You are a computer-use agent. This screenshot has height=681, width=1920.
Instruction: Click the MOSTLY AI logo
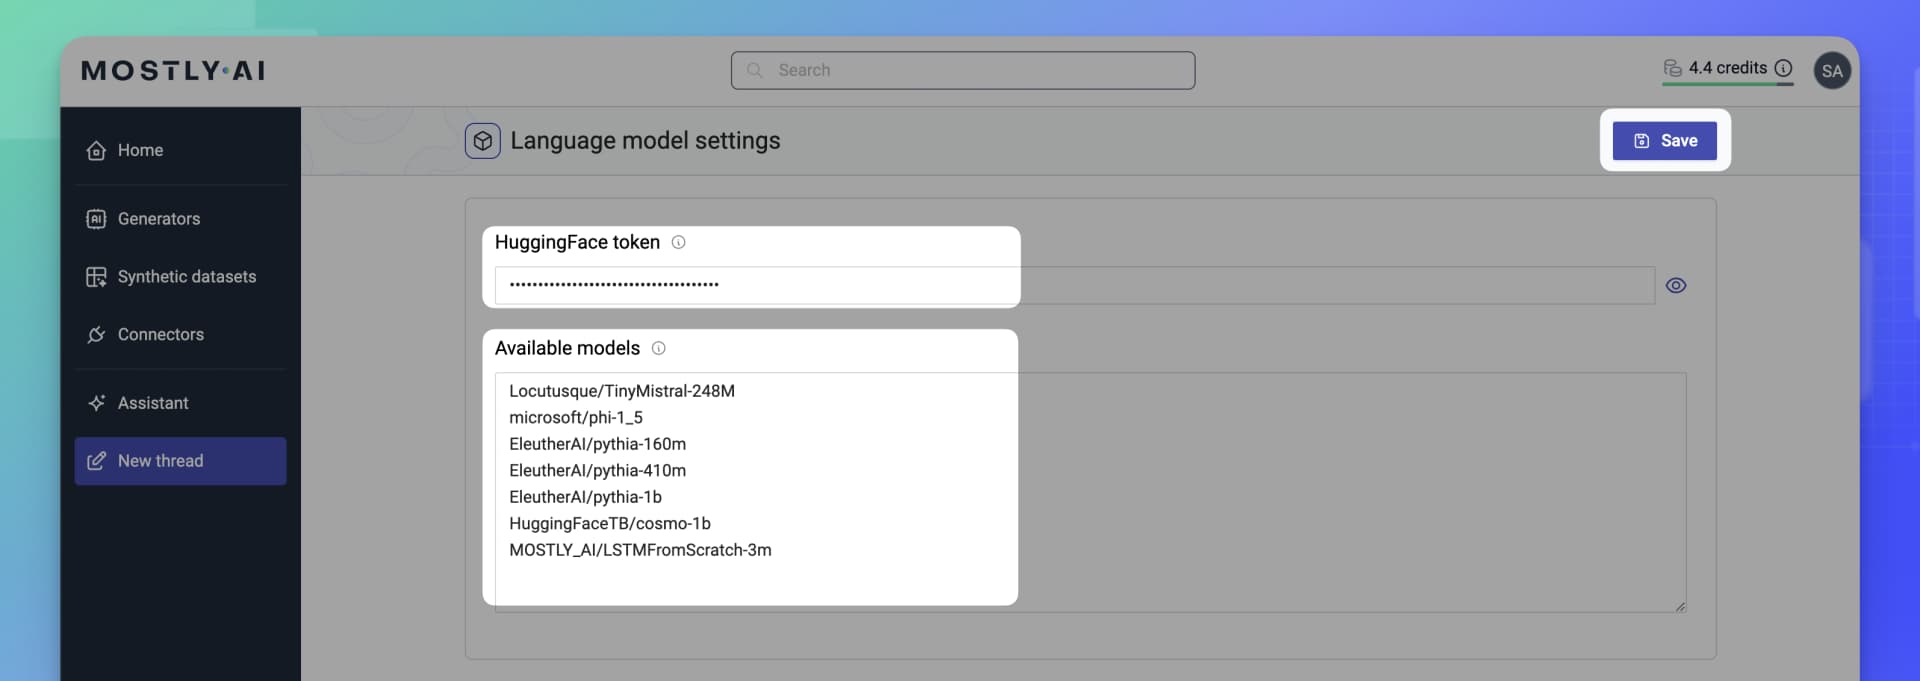point(173,71)
